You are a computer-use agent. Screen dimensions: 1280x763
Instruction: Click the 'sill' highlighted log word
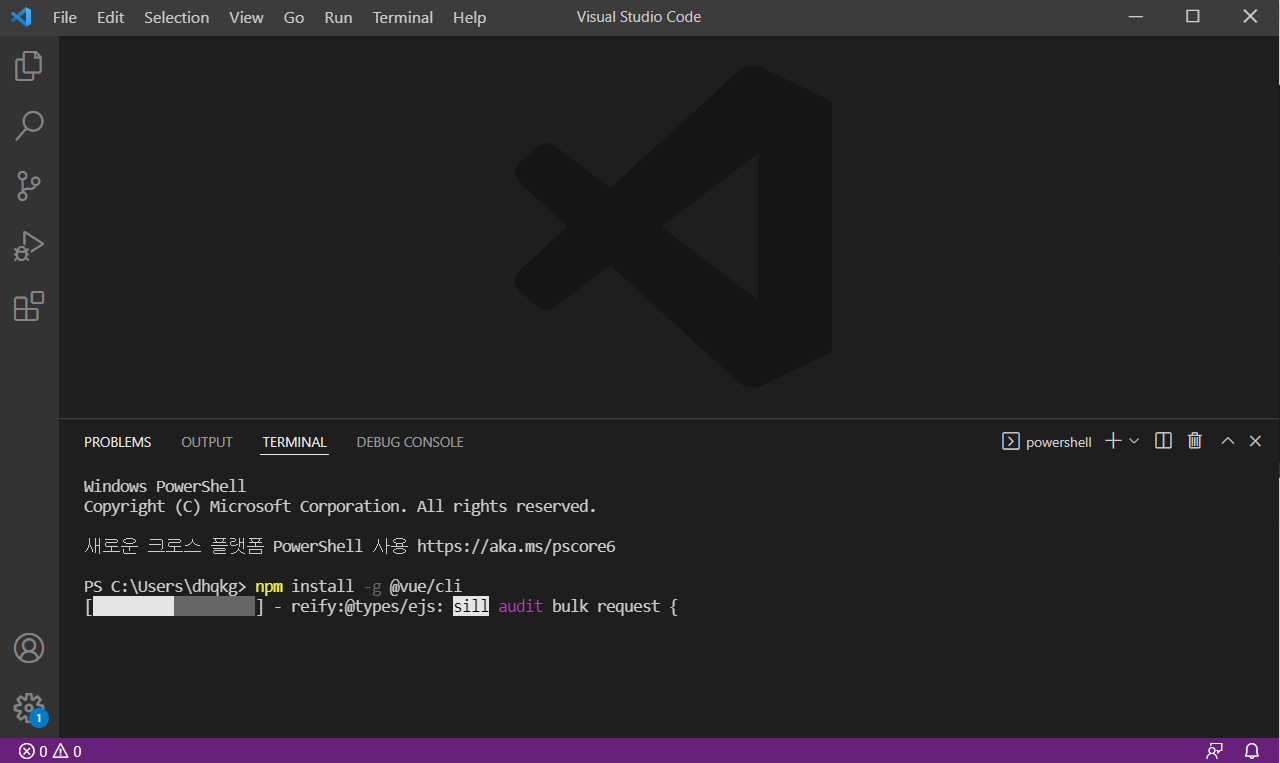pos(471,607)
